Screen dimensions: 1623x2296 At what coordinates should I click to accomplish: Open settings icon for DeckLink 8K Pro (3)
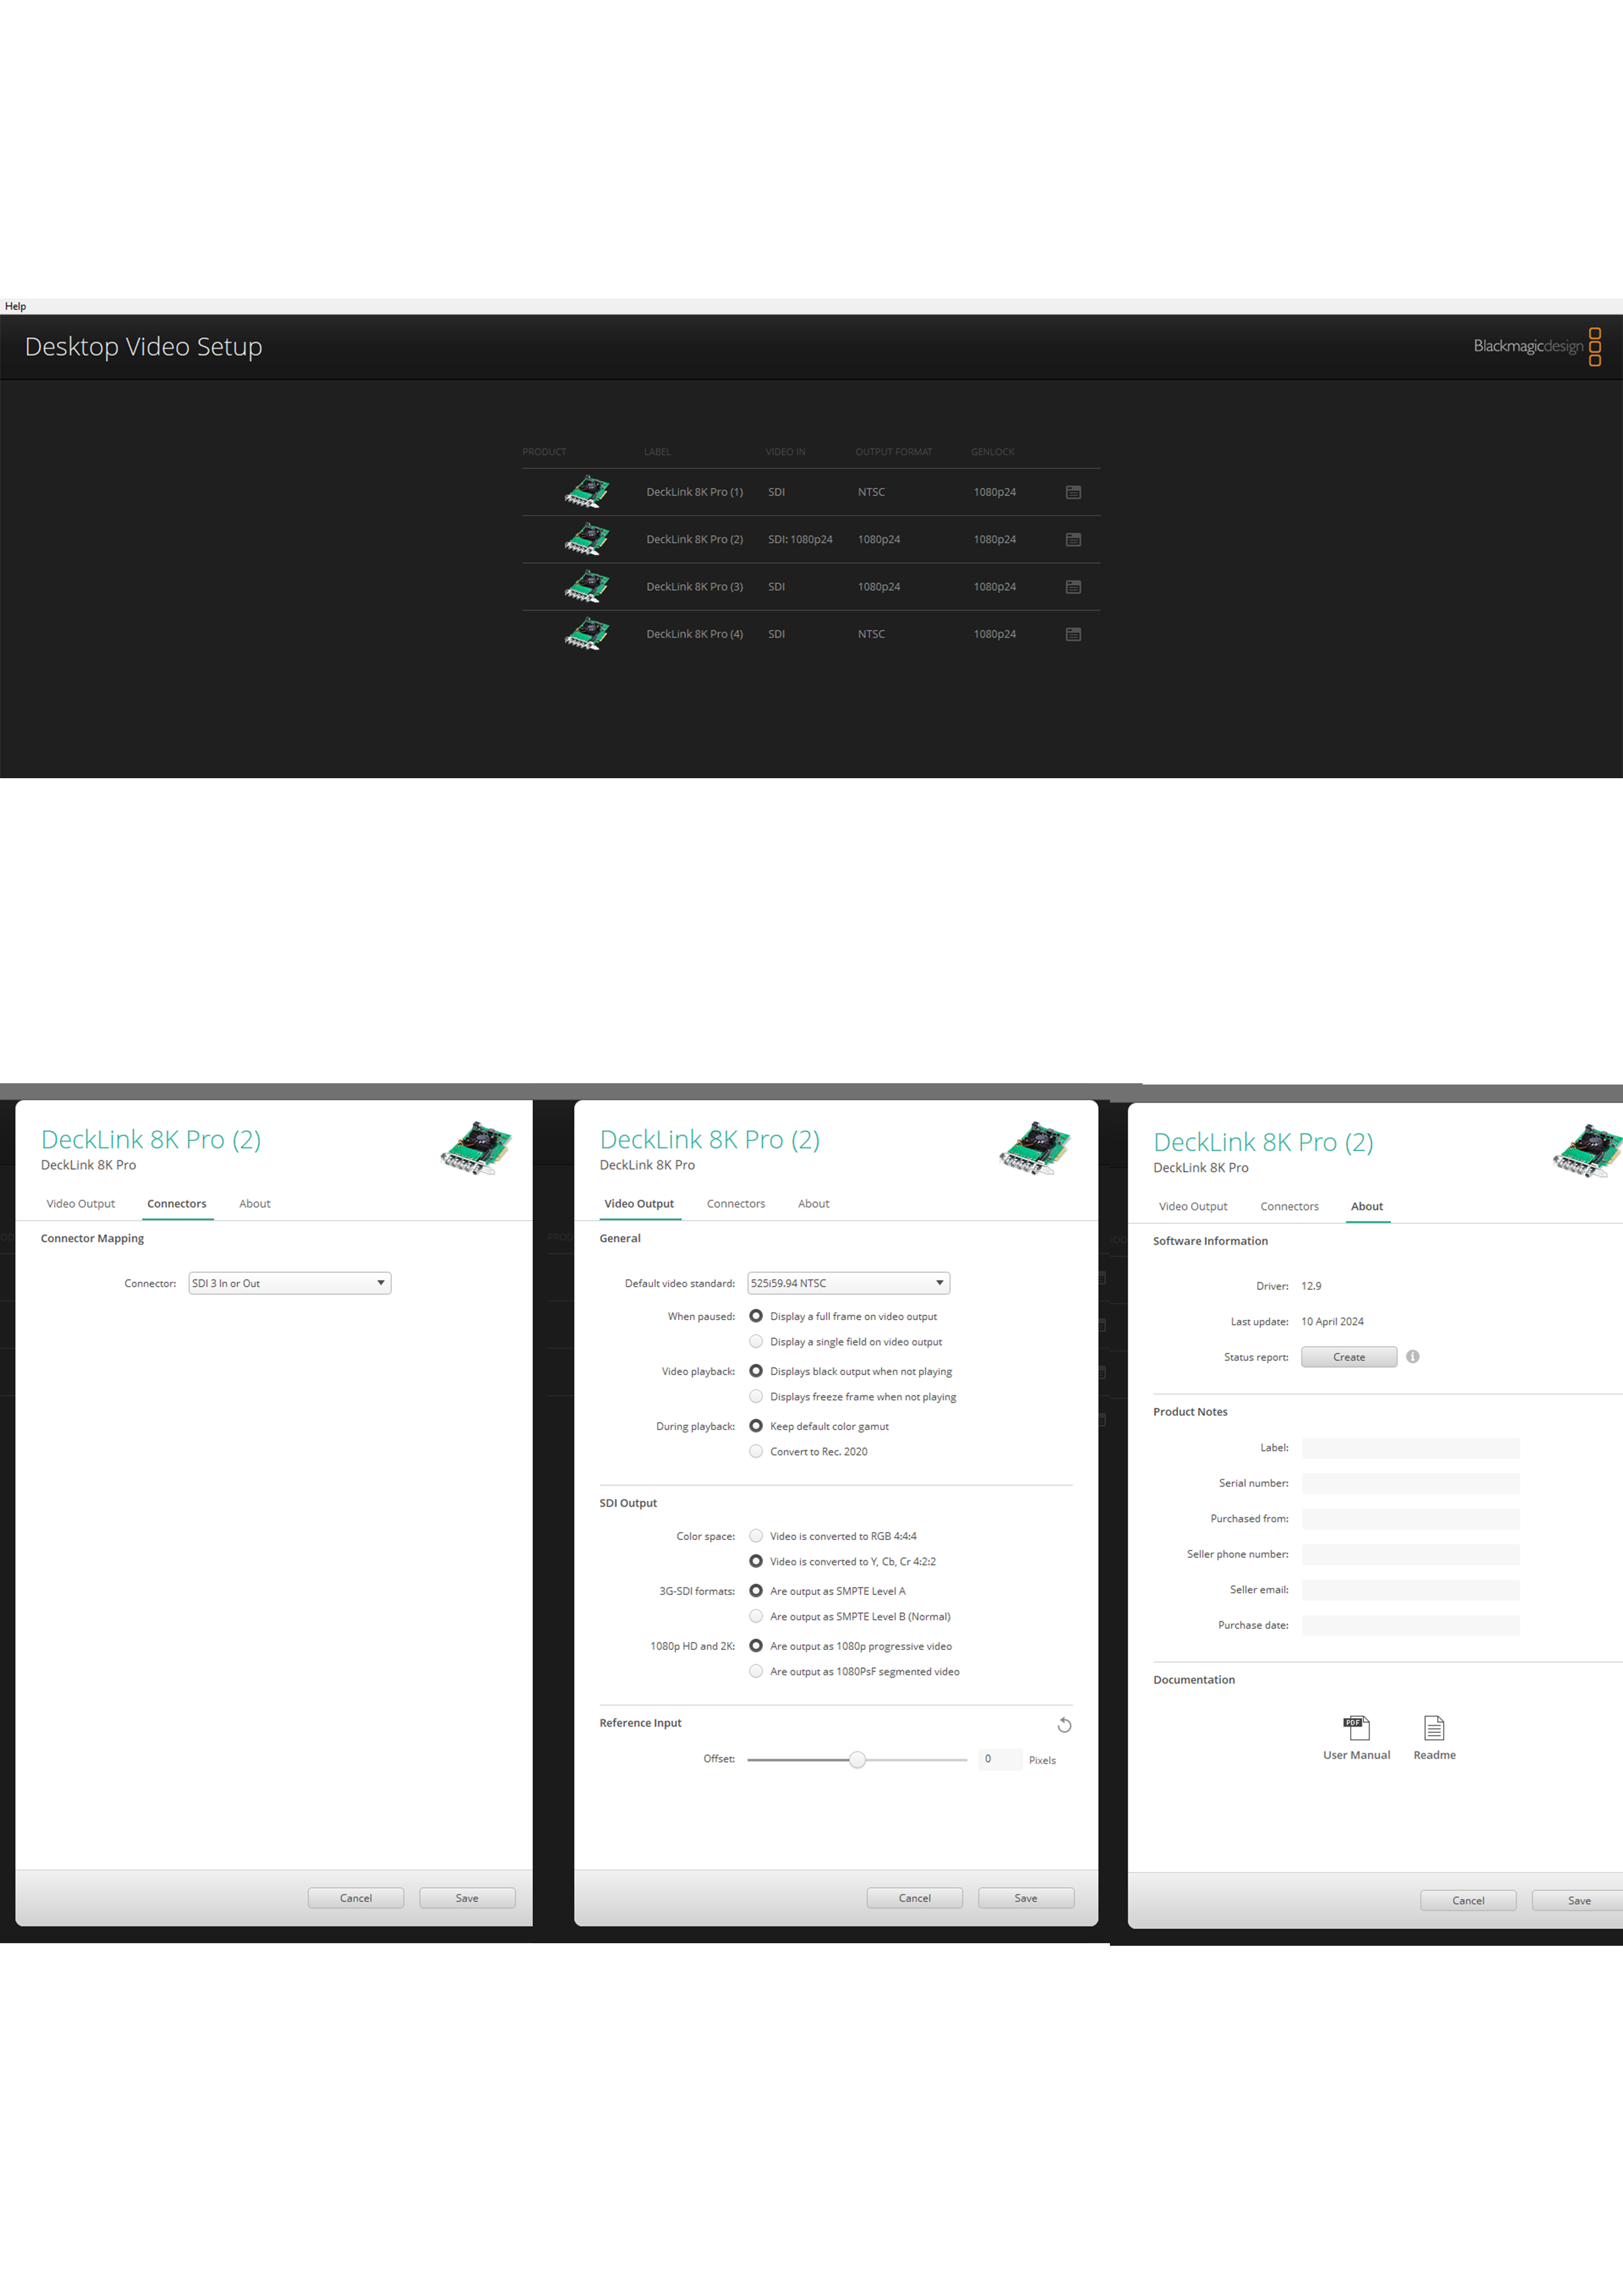coord(1073,587)
